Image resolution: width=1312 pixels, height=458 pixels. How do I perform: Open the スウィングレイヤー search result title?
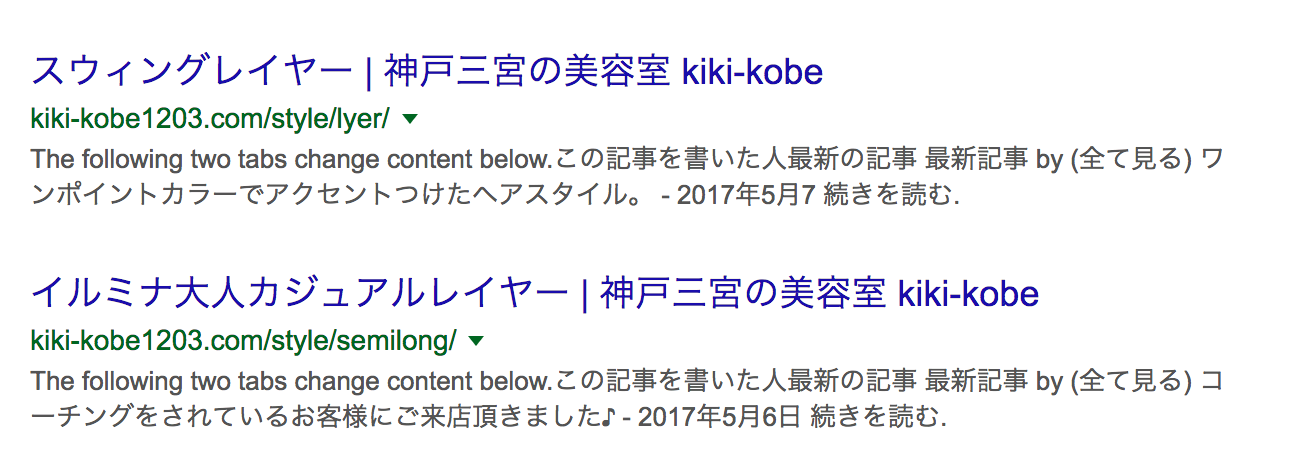pos(427,72)
